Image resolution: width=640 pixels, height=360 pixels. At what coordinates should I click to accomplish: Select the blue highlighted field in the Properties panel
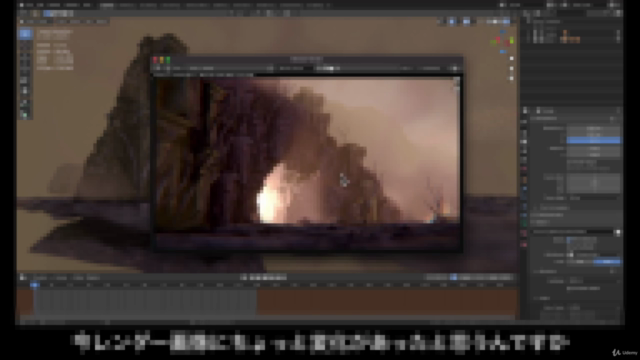coord(593,140)
